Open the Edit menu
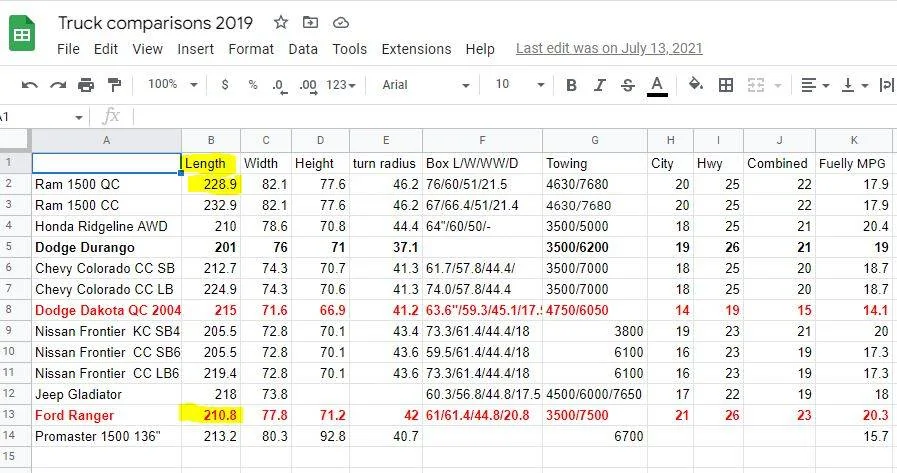Image resolution: width=897 pixels, height=473 pixels. (x=106, y=49)
